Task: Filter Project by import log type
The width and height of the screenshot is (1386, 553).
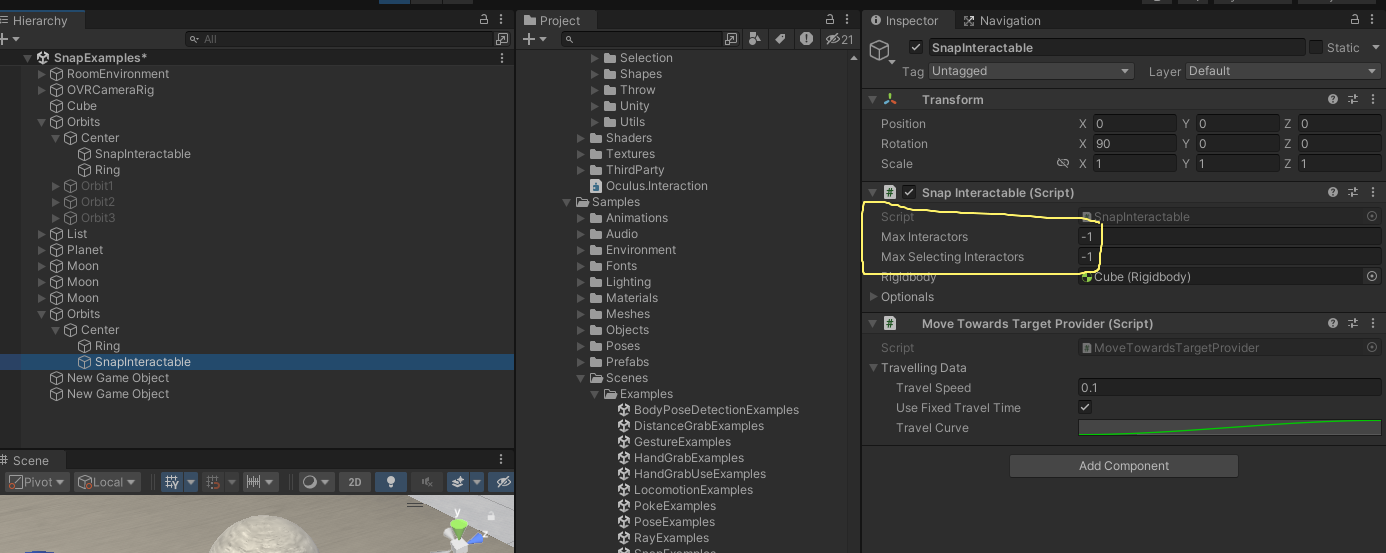Action: coord(806,39)
